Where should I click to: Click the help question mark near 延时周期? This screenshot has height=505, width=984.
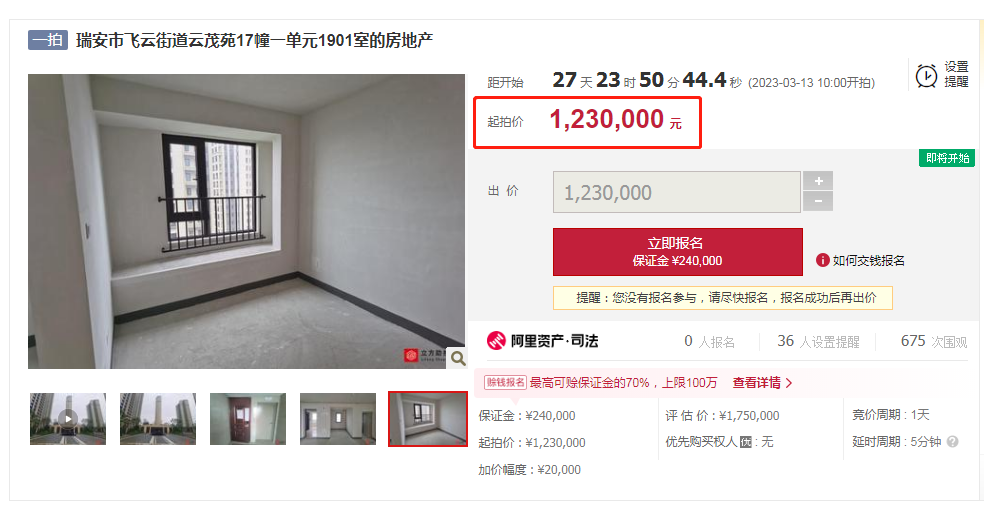point(953,442)
